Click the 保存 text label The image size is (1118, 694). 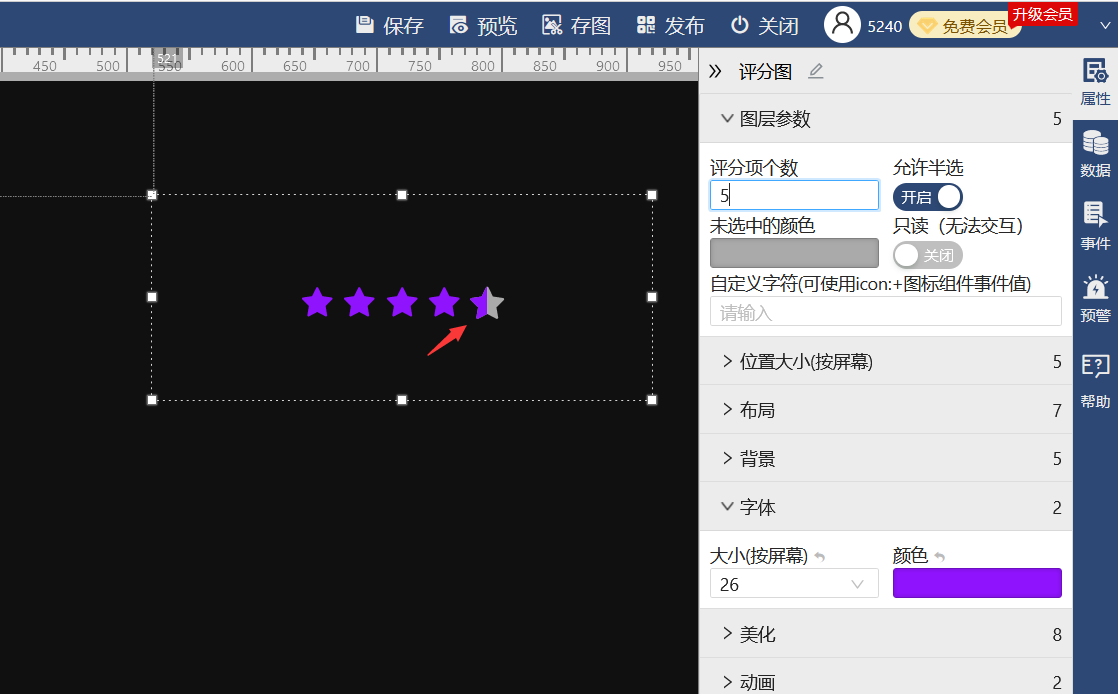click(404, 26)
